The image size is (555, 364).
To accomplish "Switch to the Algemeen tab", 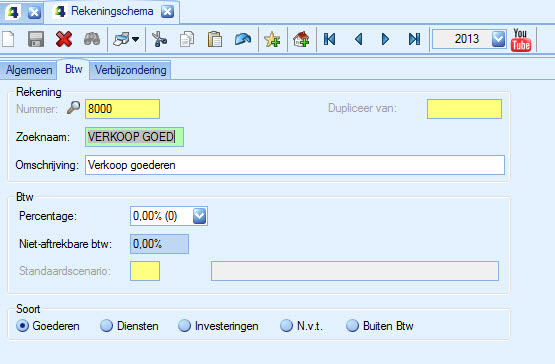I will (x=29, y=70).
